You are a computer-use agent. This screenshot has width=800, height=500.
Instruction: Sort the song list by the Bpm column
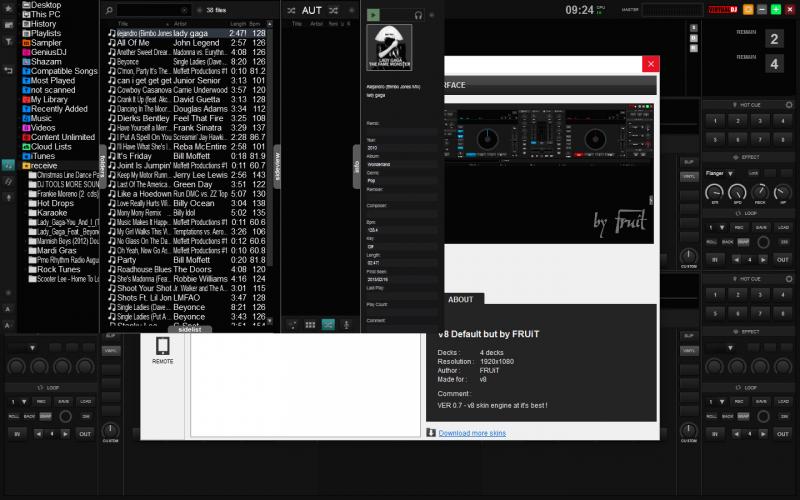coord(255,24)
